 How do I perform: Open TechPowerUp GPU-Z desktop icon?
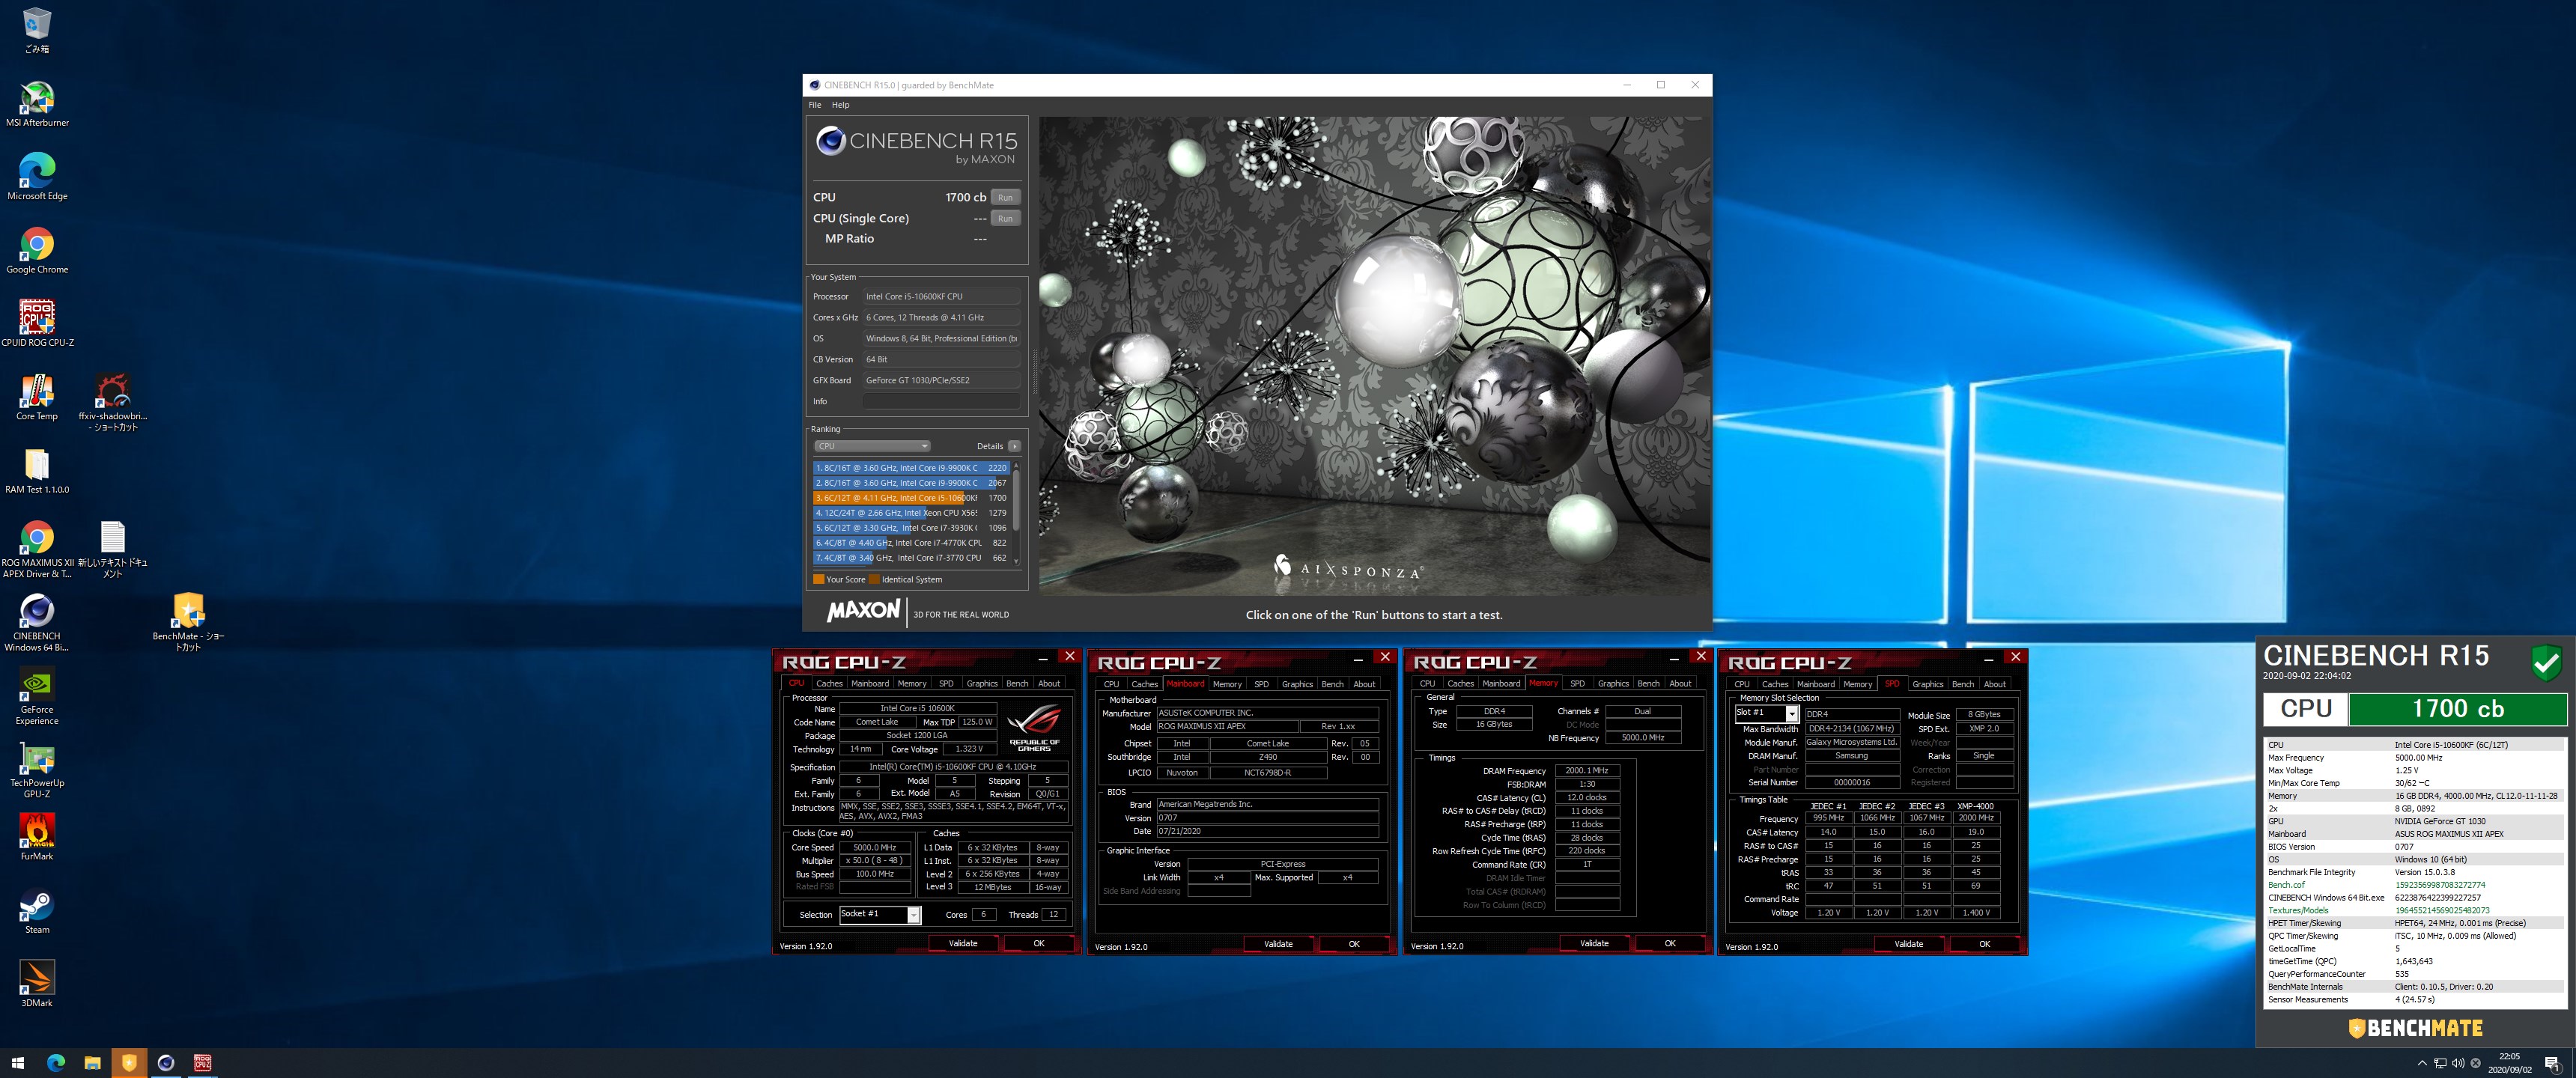tap(37, 769)
